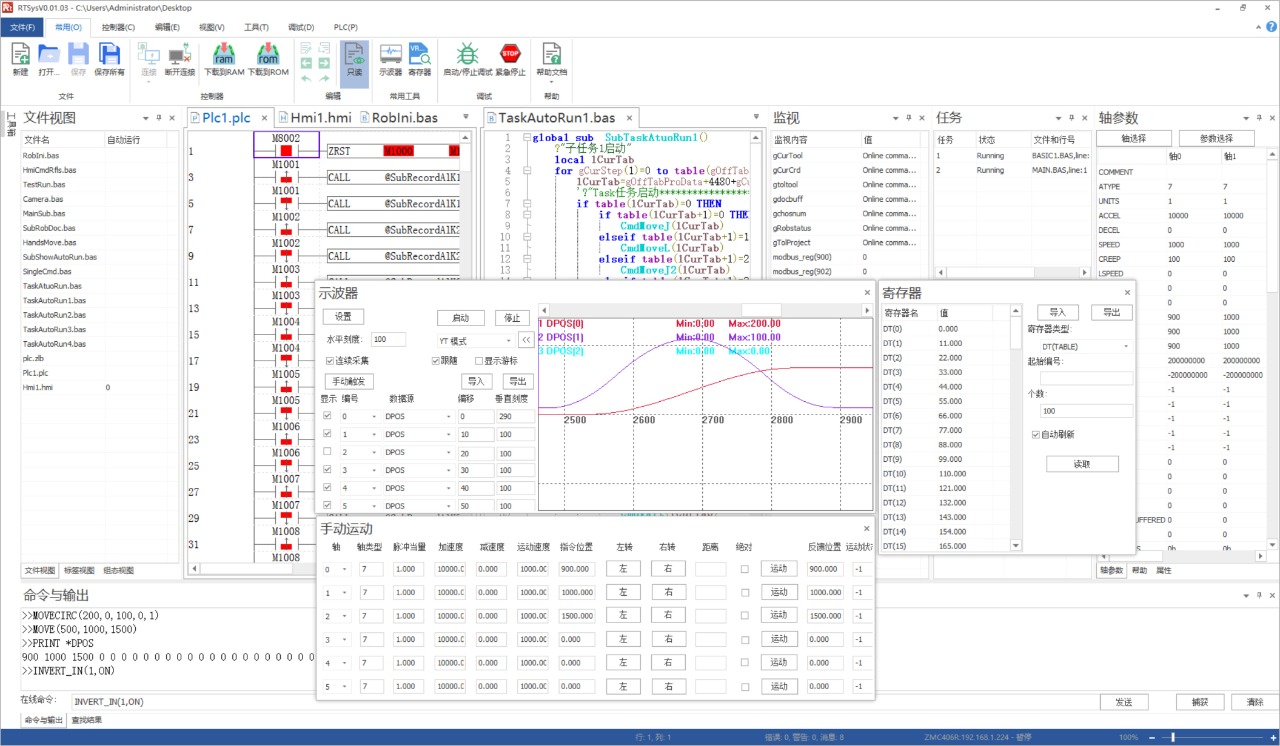The width and height of the screenshot is (1280, 746).
Task: Click the 轴选择 button
Action: pyautogui.click(x=1133, y=138)
